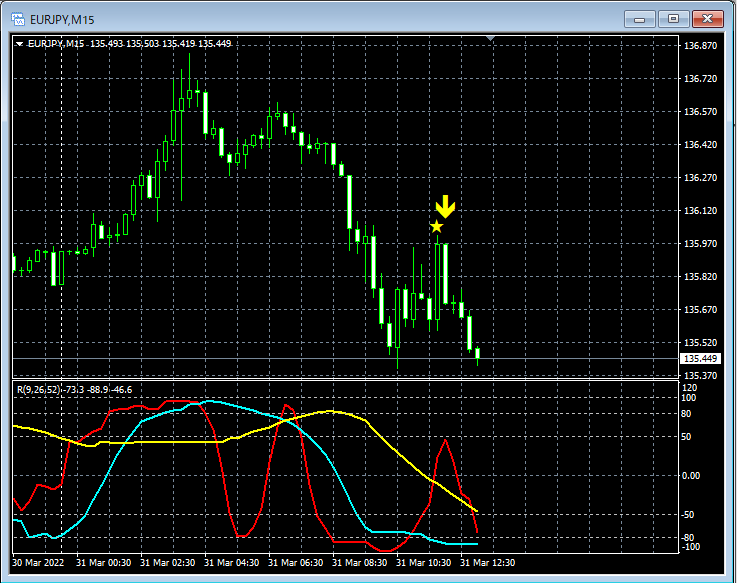Click the 31 Mar 10:30 time label
The image size is (738, 583).
click(424, 563)
